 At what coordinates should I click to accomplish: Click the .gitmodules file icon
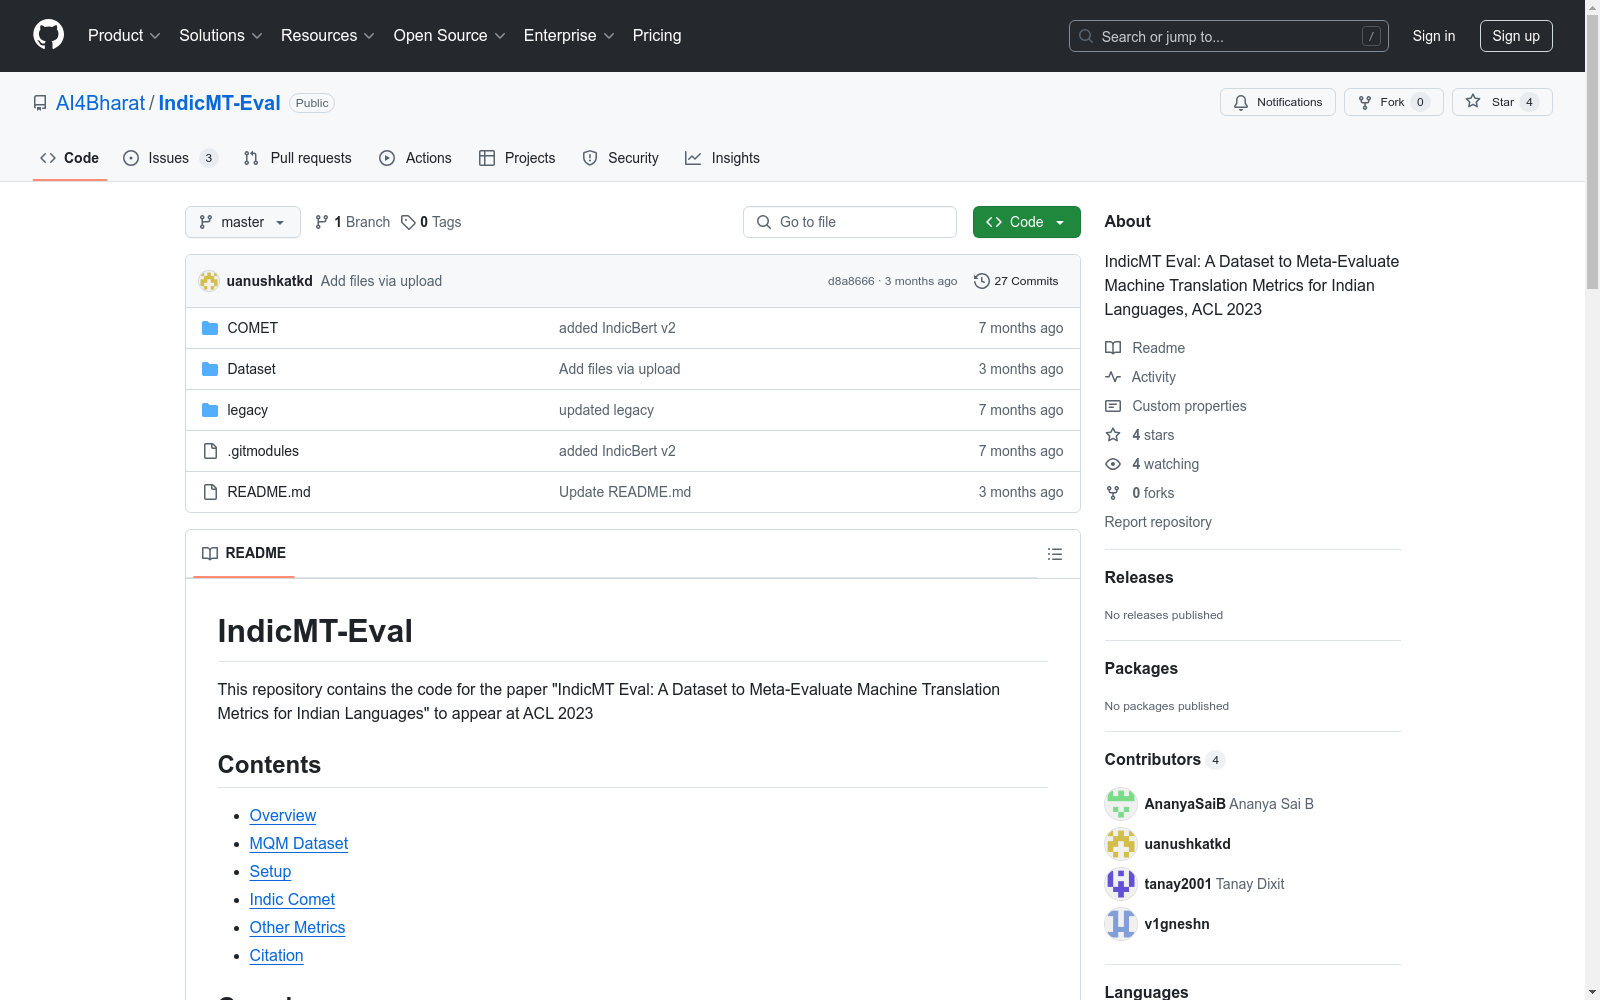click(x=210, y=451)
